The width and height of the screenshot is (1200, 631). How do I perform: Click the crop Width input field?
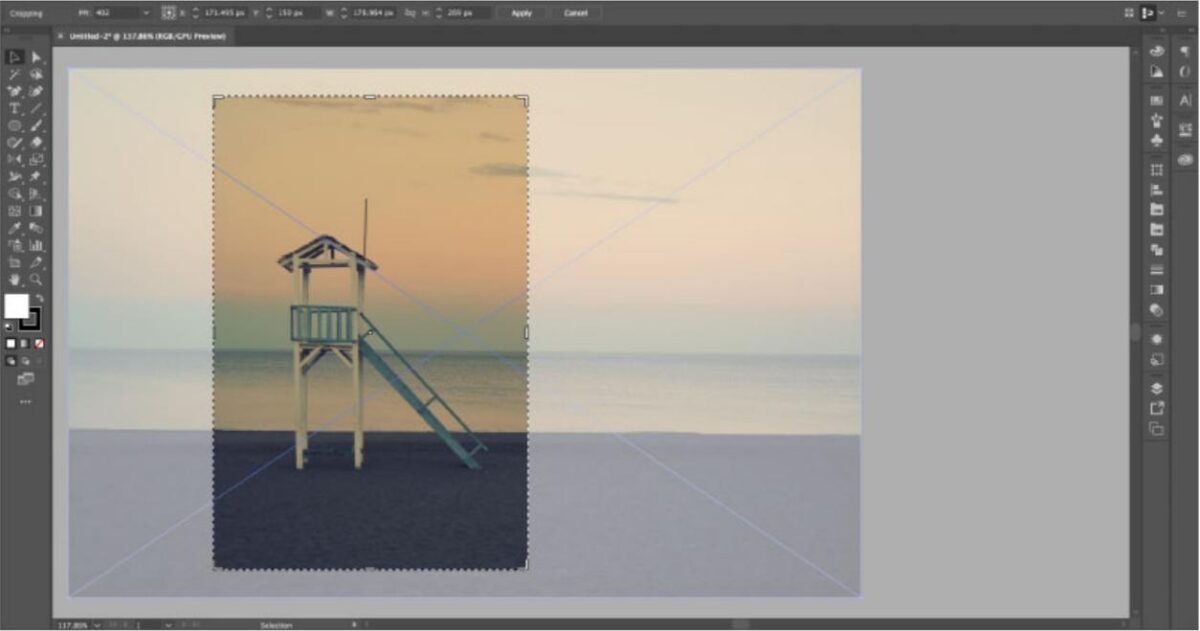pyautogui.click(x=373, y=13)
